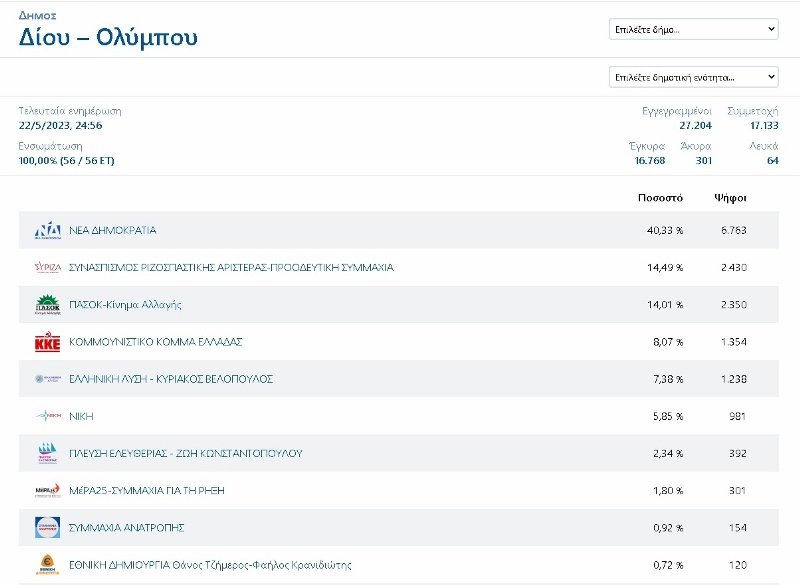Click the 'Συμμετοχή' label
The width and height of the screenshot is (800, 585).
[753, 111]
